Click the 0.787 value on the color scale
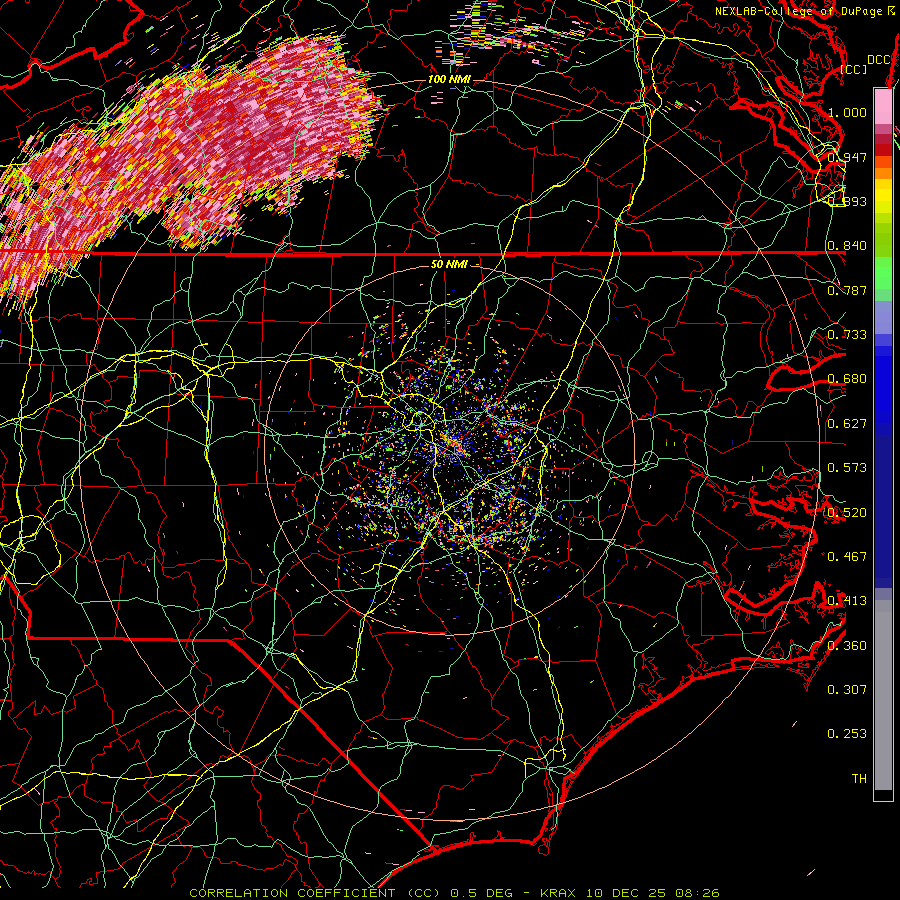900x900 pixels. click(847, 290)
